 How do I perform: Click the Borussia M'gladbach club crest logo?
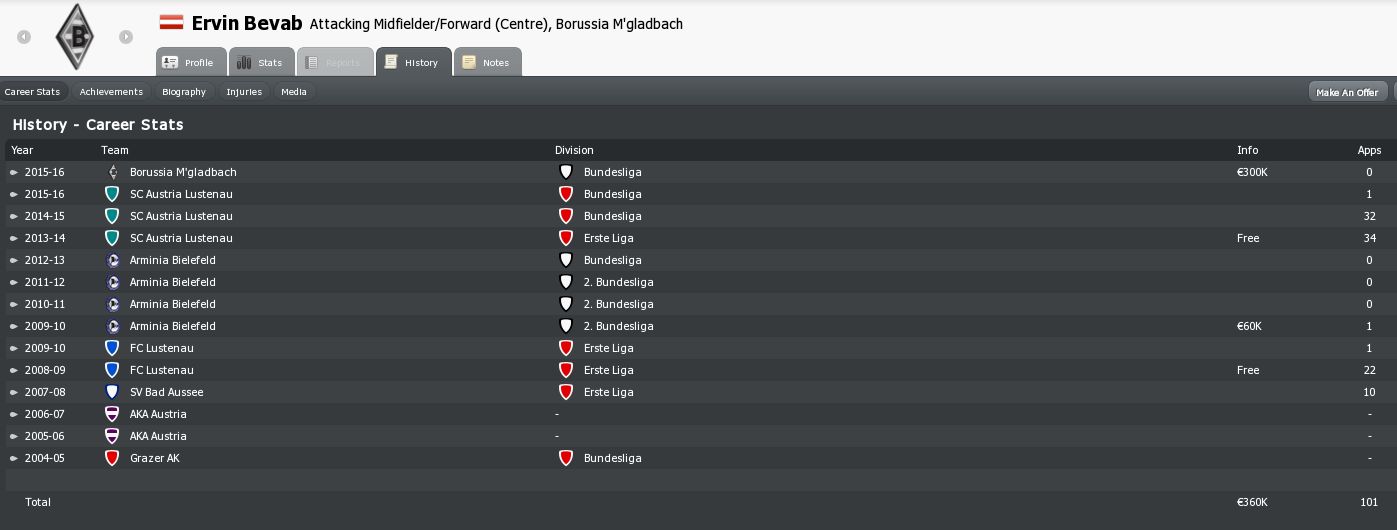pos(75,37)
